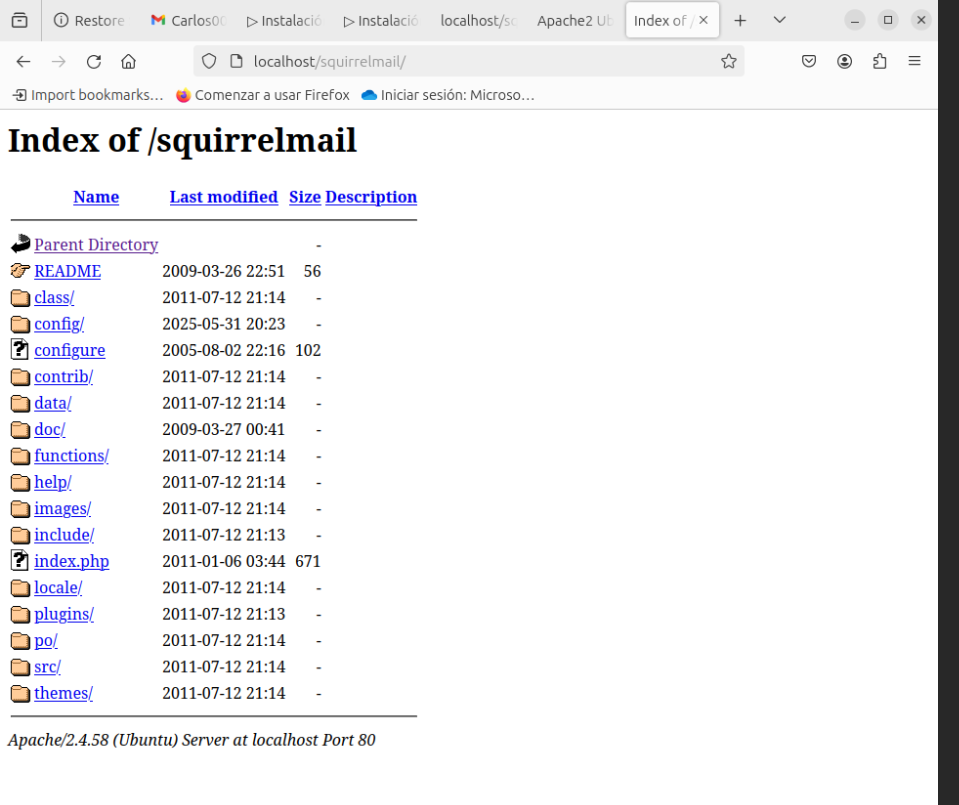Click the folder icon beside class/
Screen dimensions: 959x805
[20, 297]
